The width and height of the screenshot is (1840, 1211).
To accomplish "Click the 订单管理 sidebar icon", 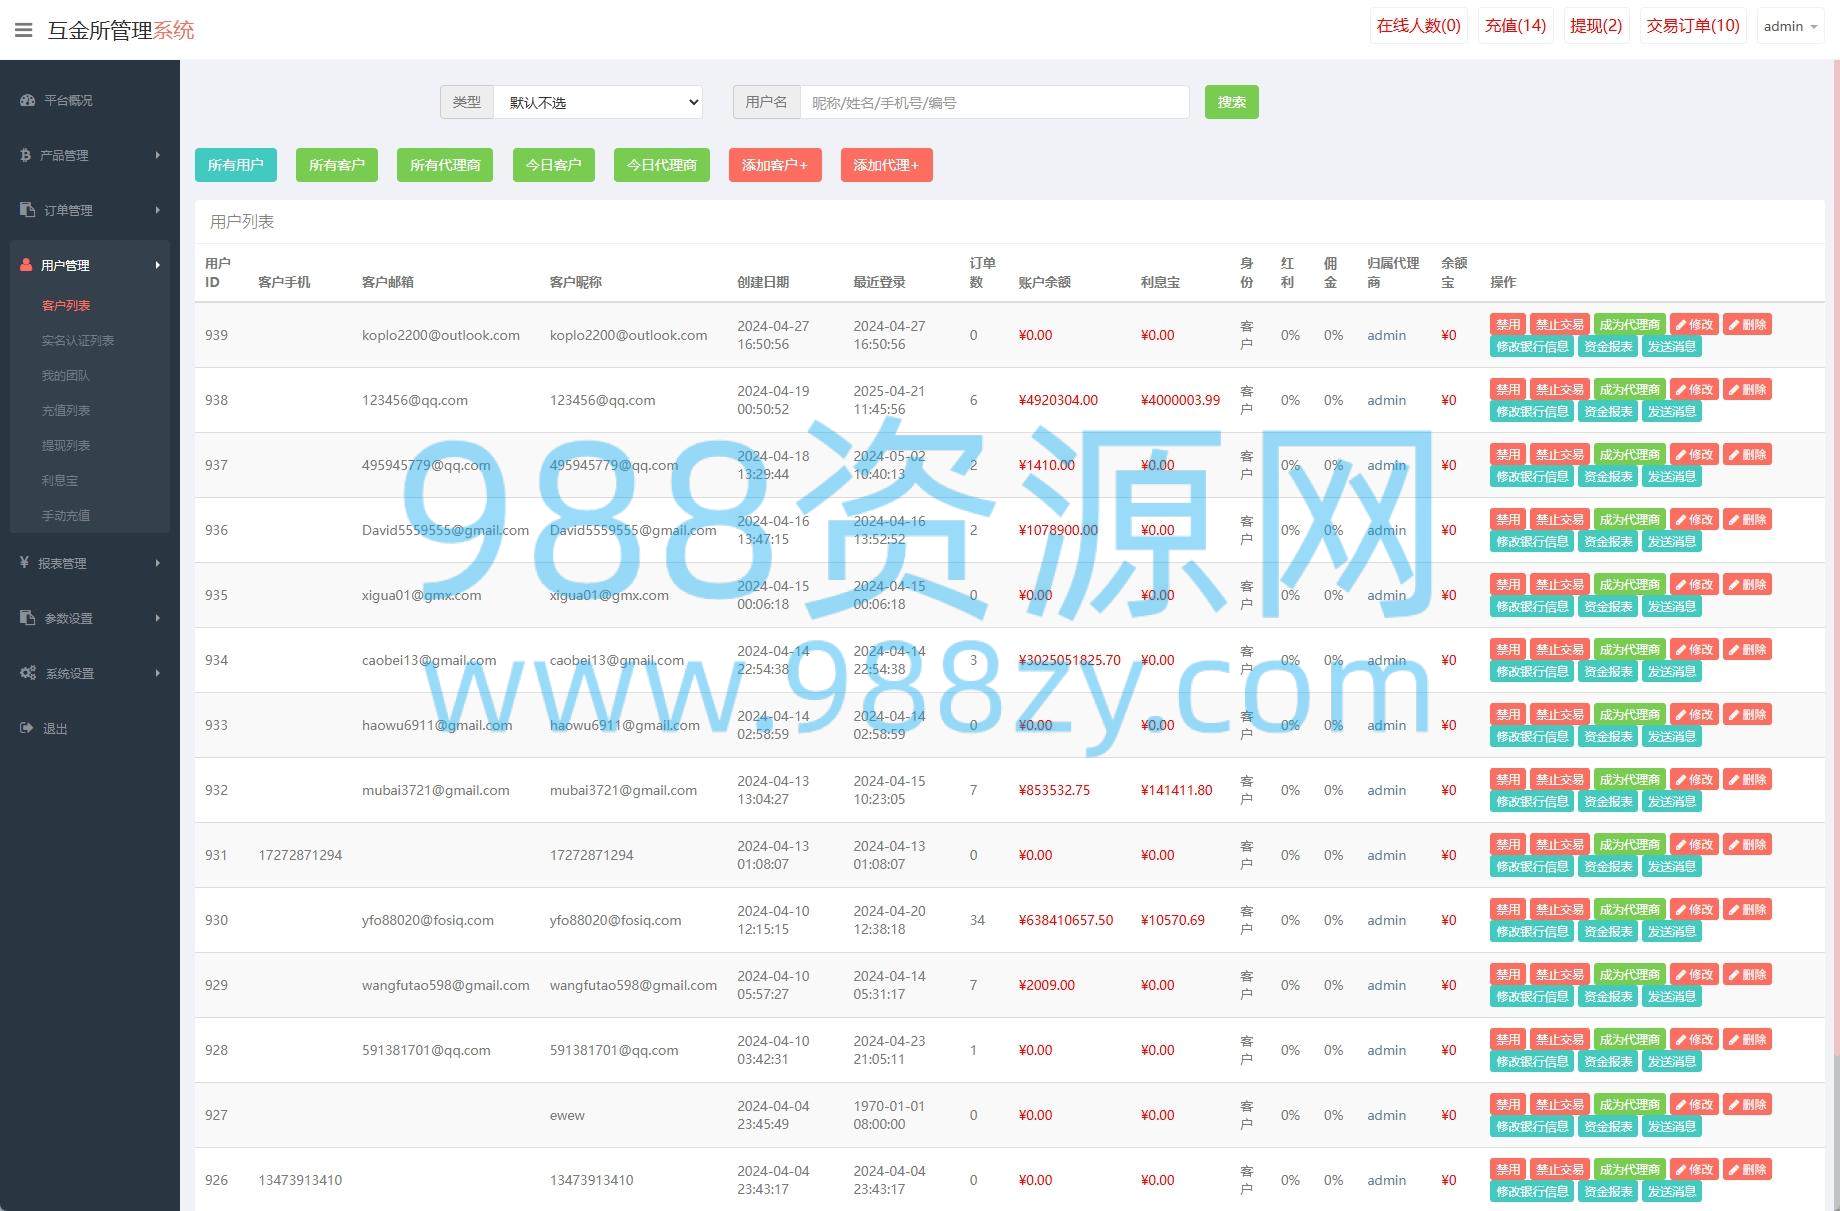I will 27,210.
